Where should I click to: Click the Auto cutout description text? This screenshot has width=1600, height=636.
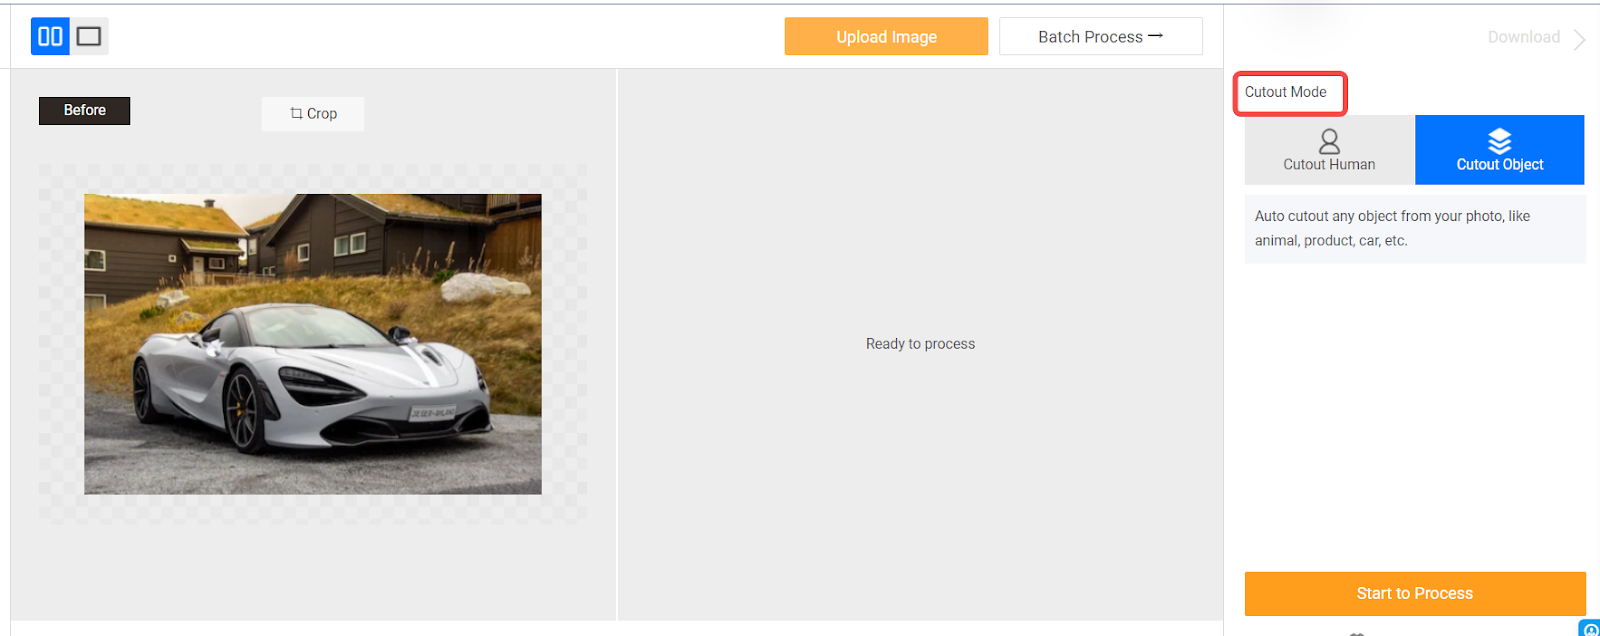pyautogui.click(x=1392, y=228)
